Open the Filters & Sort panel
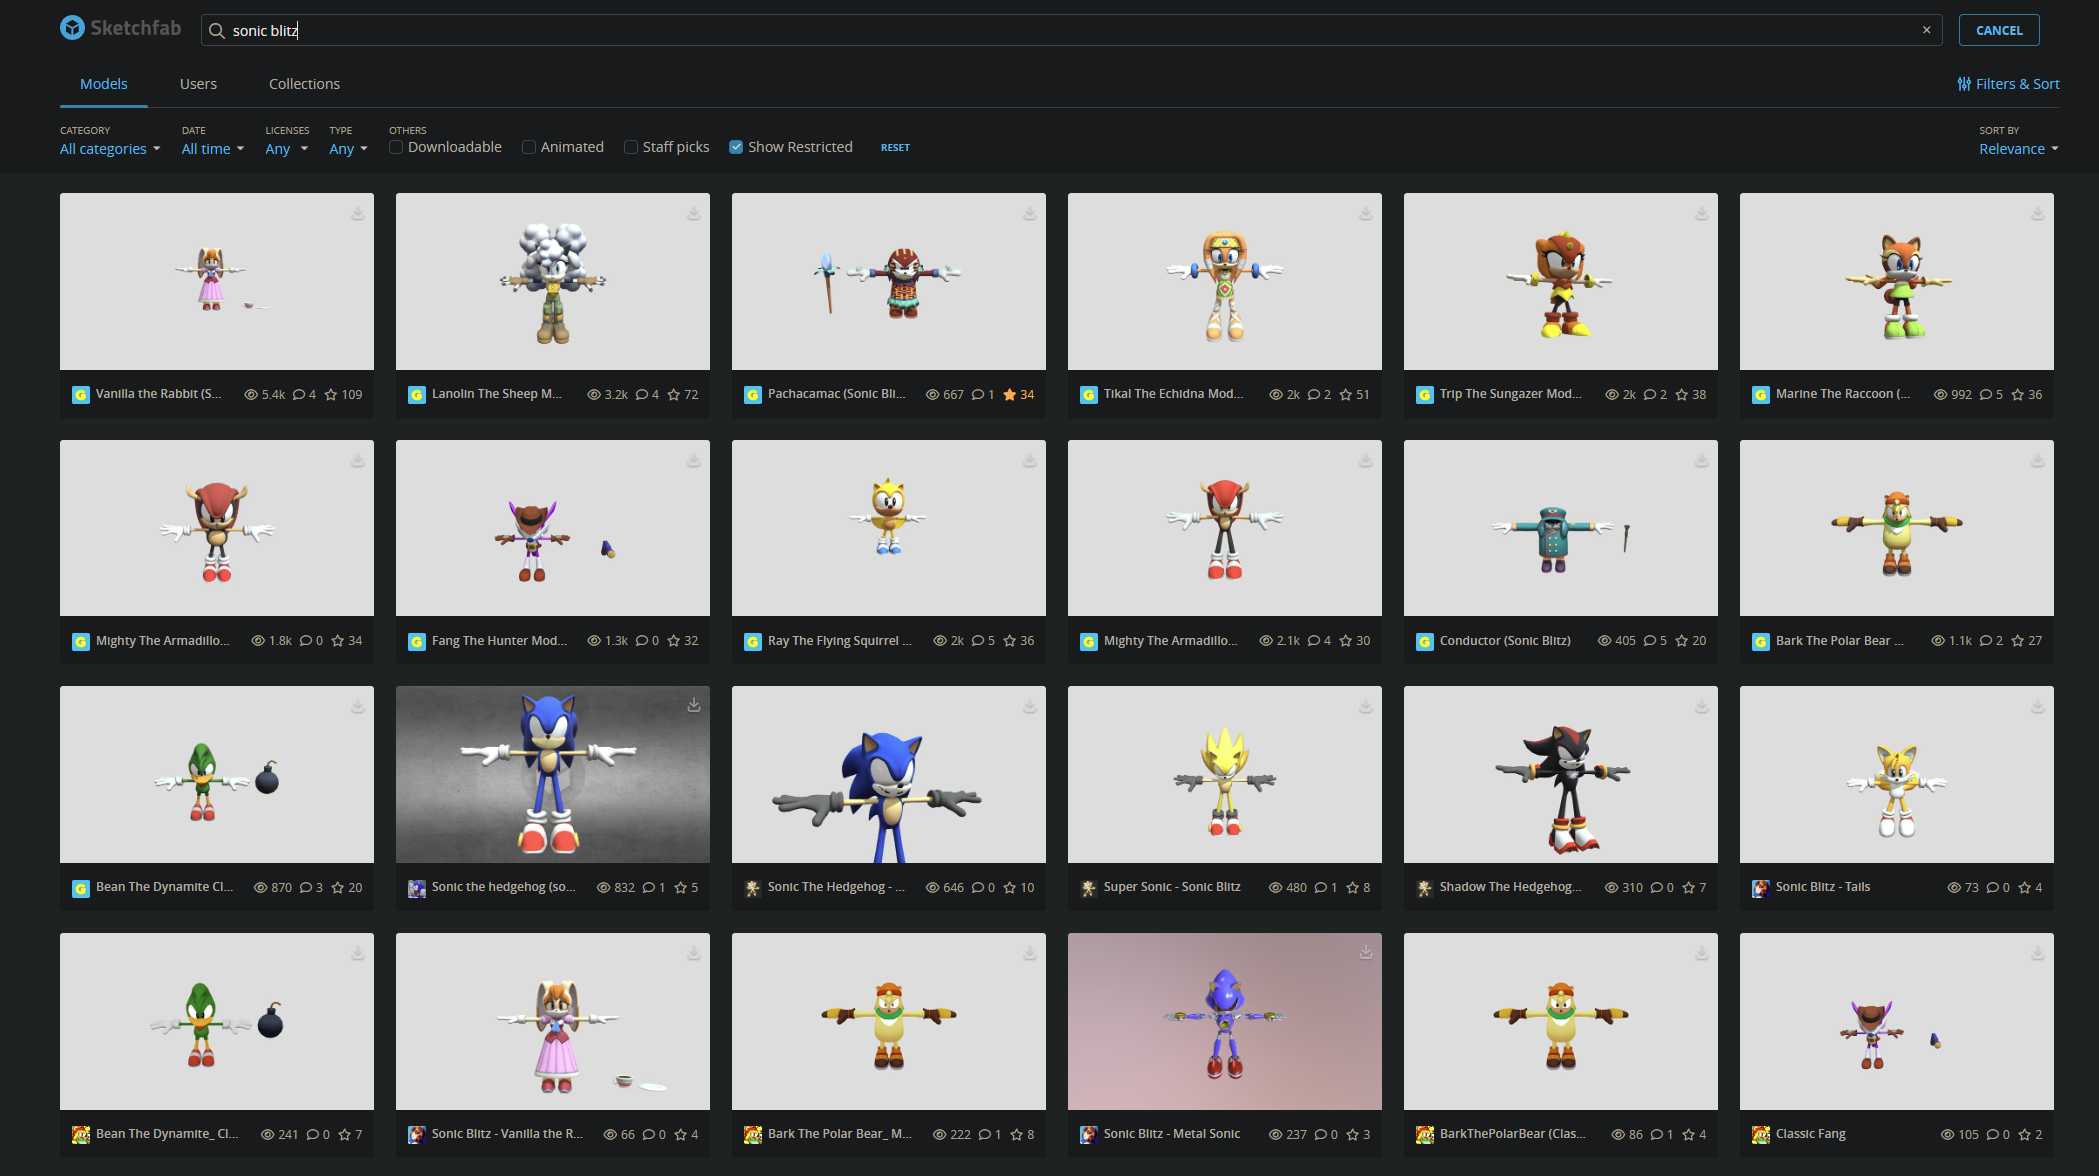This screenshot has width=2099, height=1176. 2008,84
